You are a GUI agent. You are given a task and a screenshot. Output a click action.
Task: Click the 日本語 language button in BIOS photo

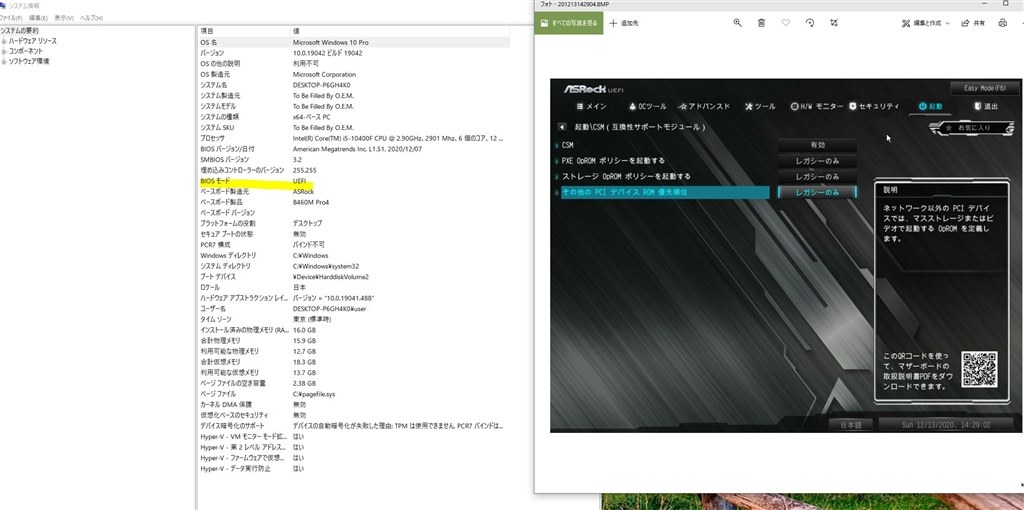point(850,425)
